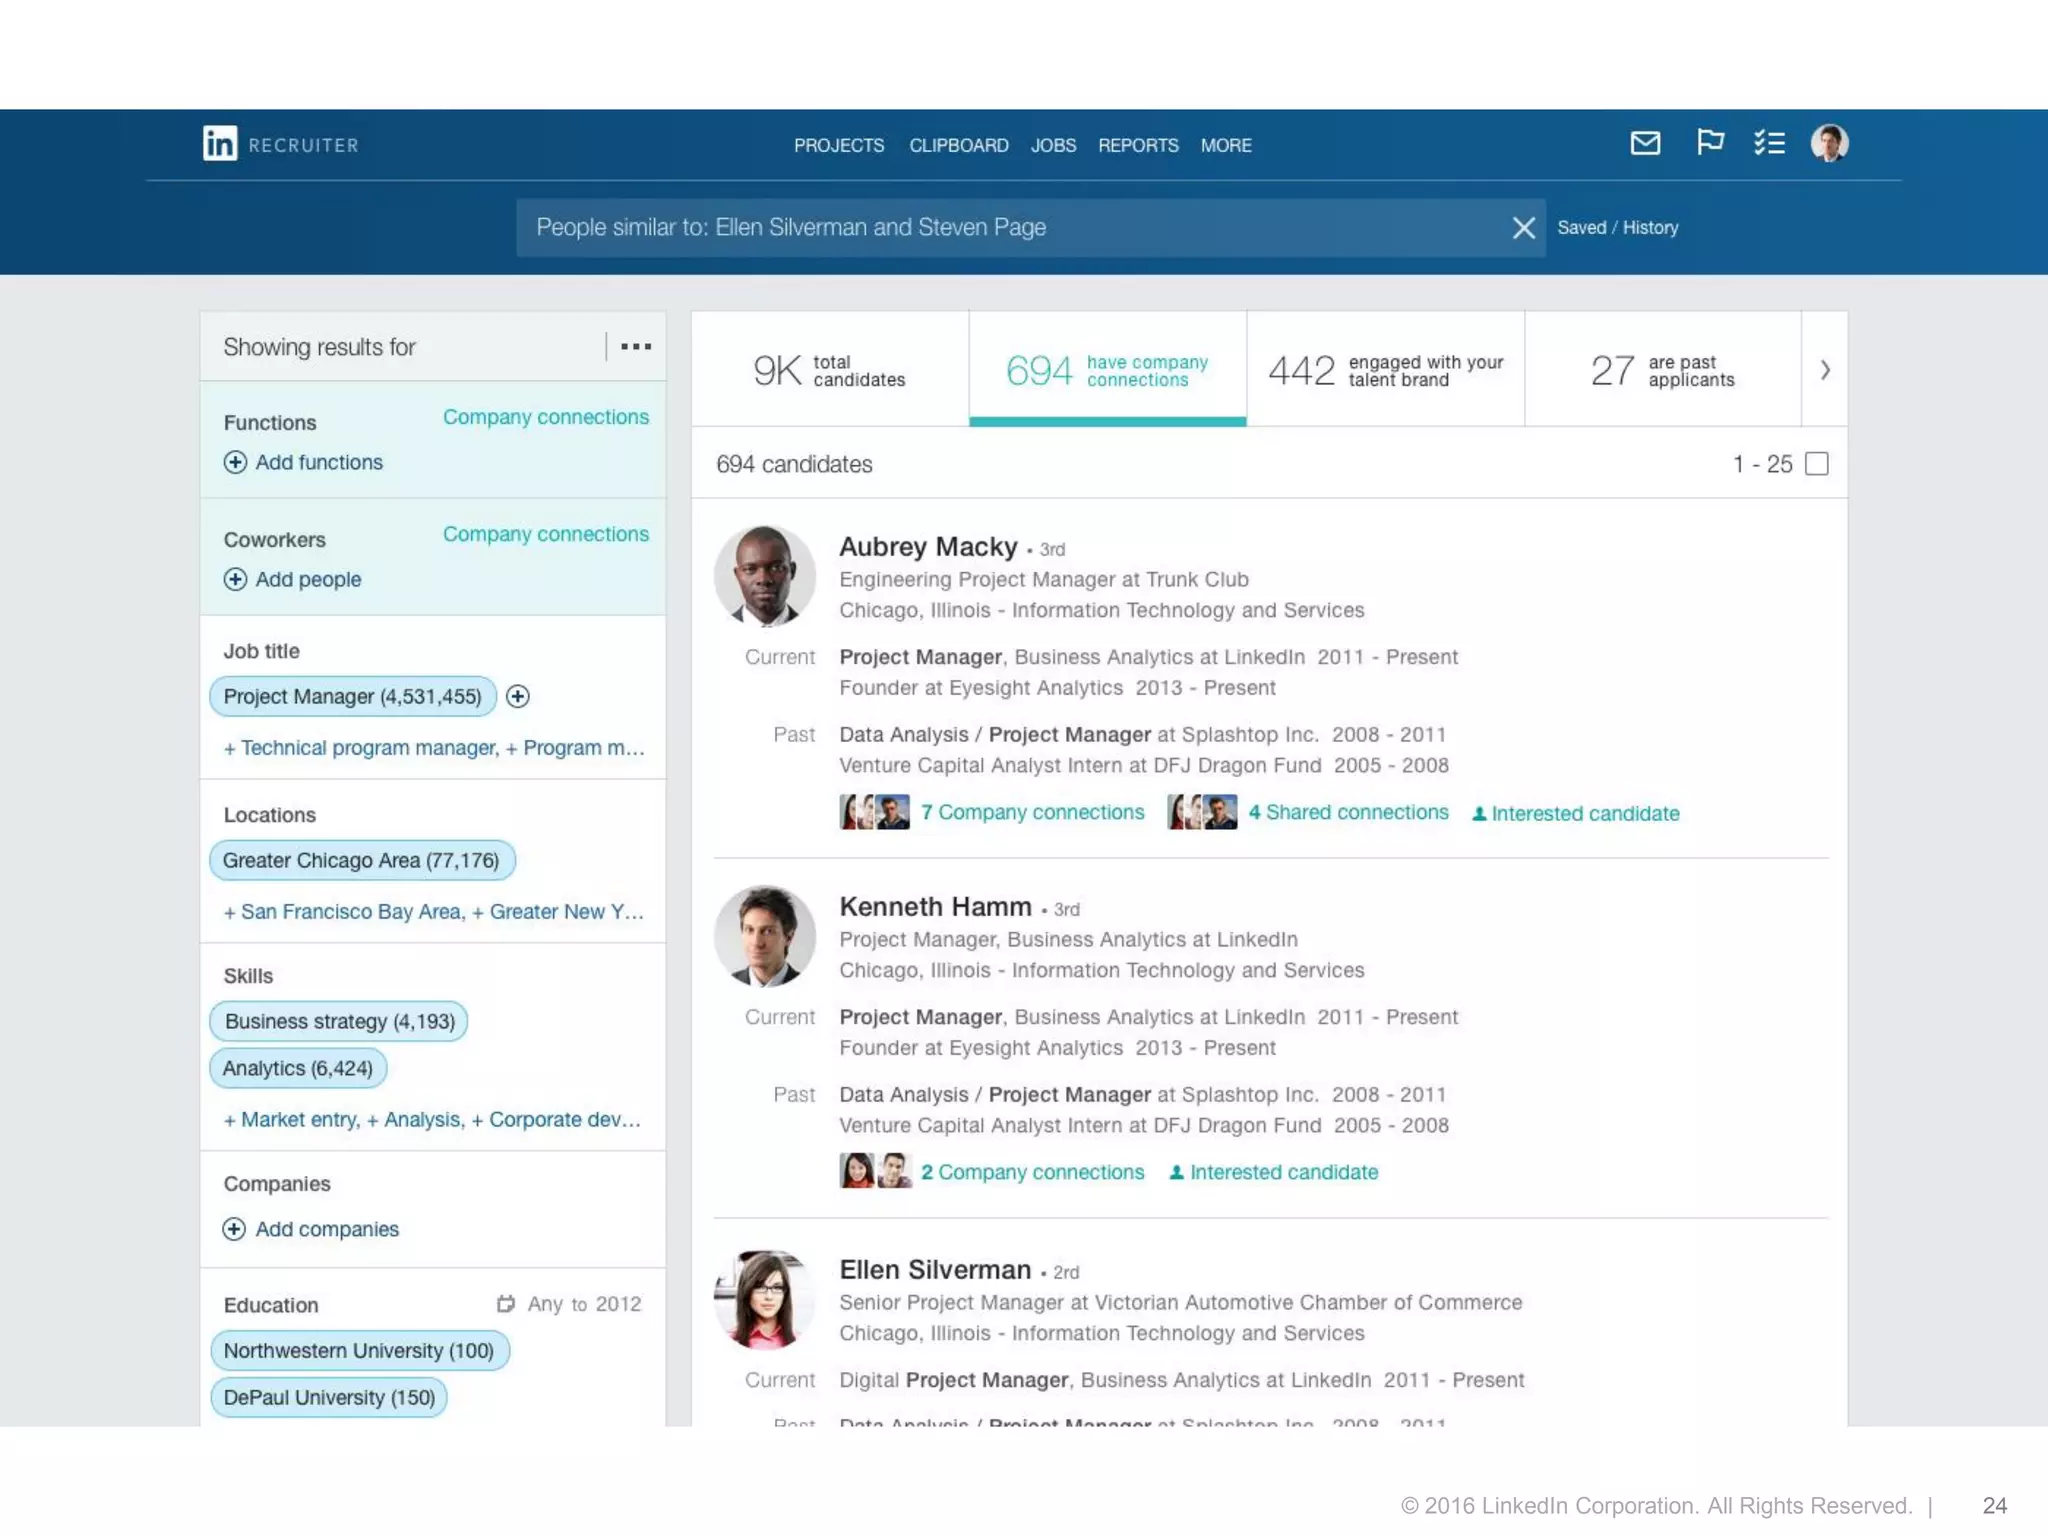
Task: Add suggested Technical program manager job title
Action: pos(361,748)
